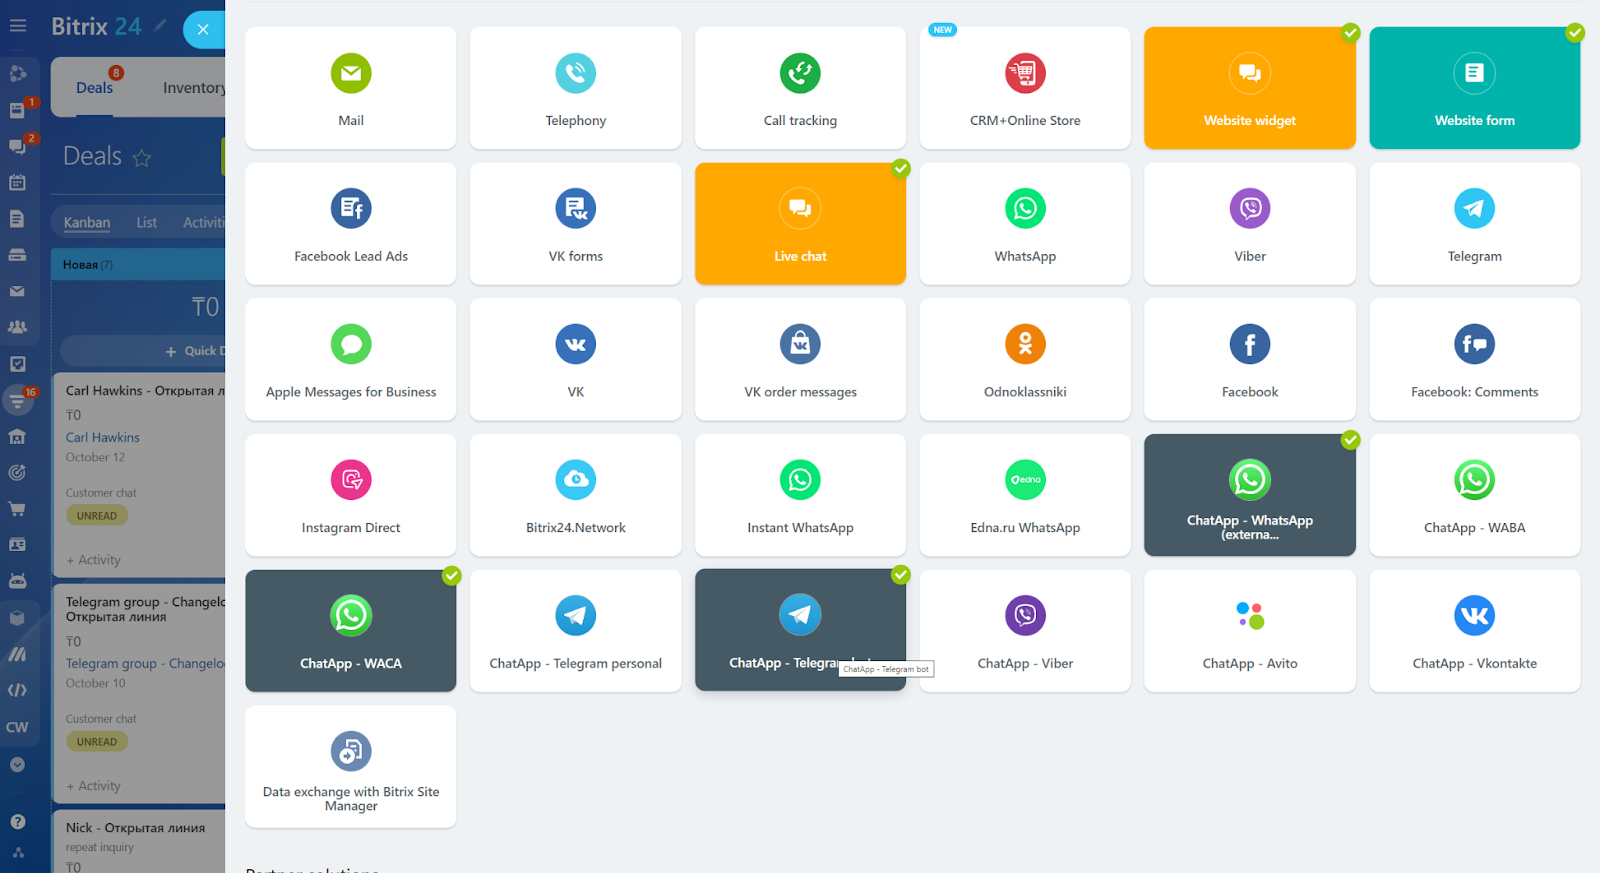This screenshot has width=1600, height=873.
Task: Open sidebar item with 16 badge
Action: pos(17,400)
